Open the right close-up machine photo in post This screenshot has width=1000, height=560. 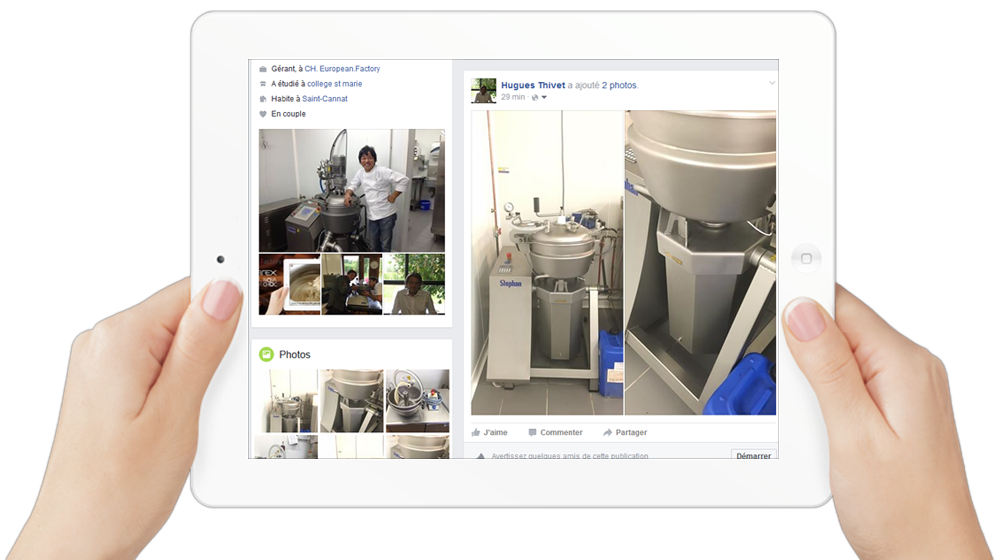click(x=700, y=262)
